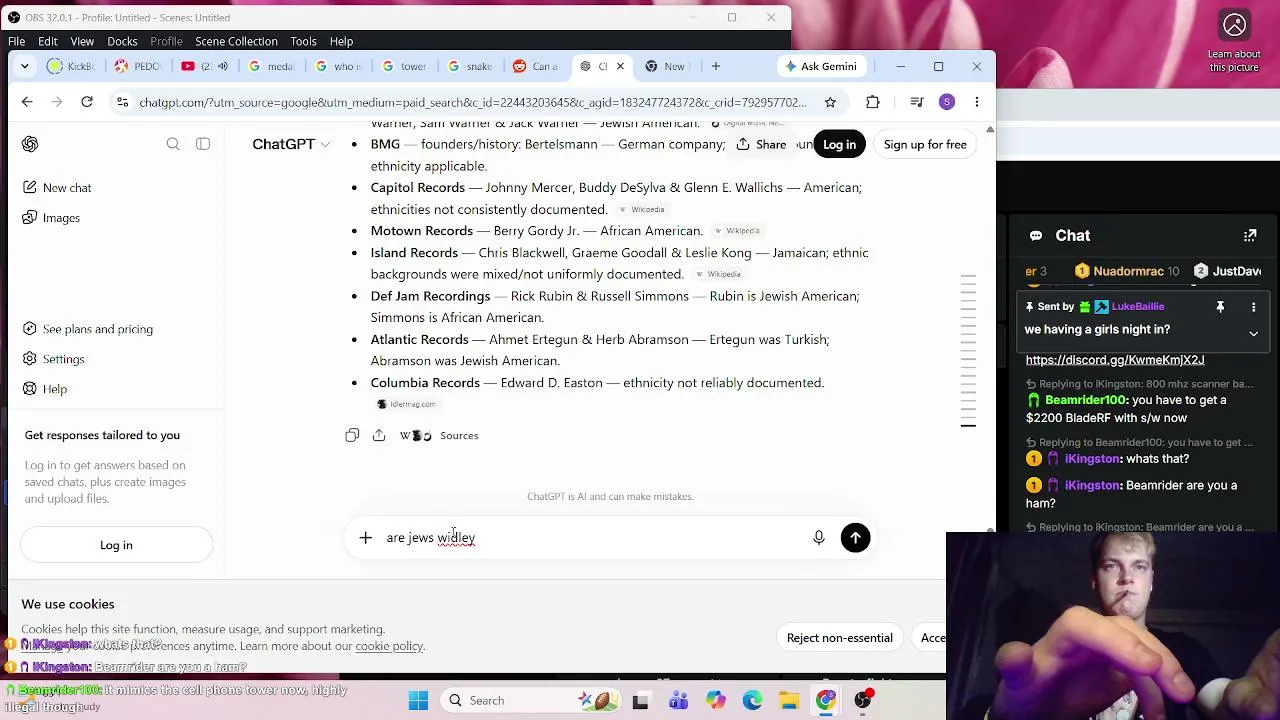Mute the YouTube tab audio icon
This screenshot has height=720, width=1280.
pos(223,66)
